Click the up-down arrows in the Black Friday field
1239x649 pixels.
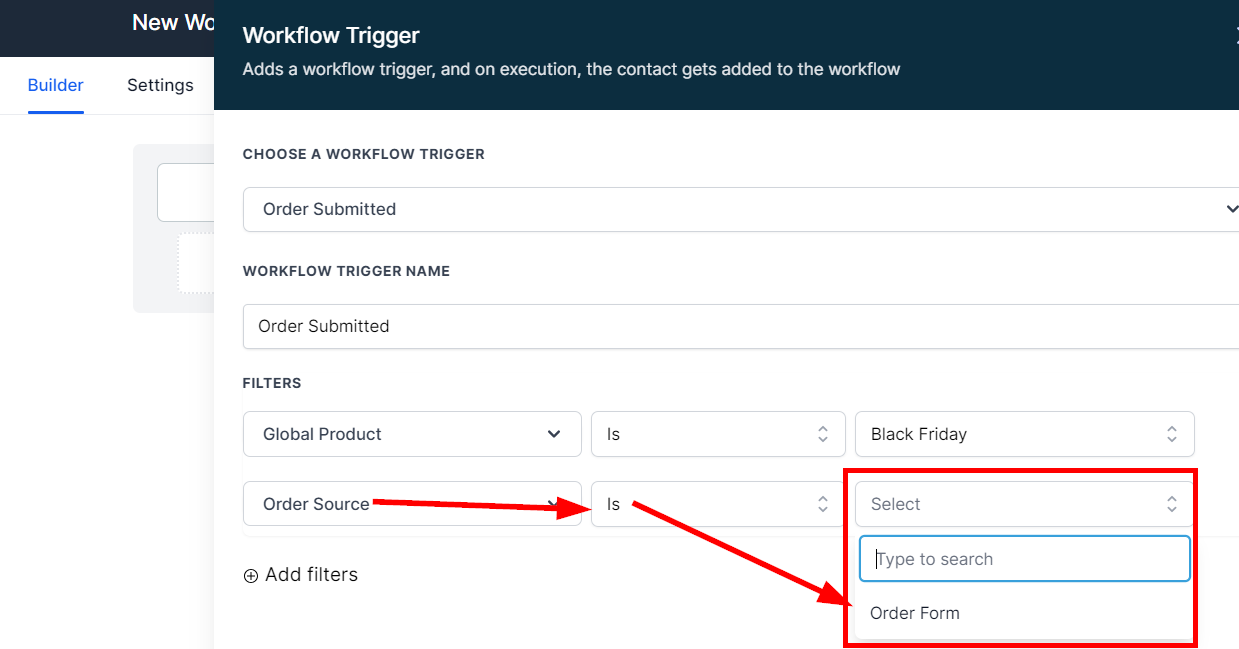[x=1171, y=434]
